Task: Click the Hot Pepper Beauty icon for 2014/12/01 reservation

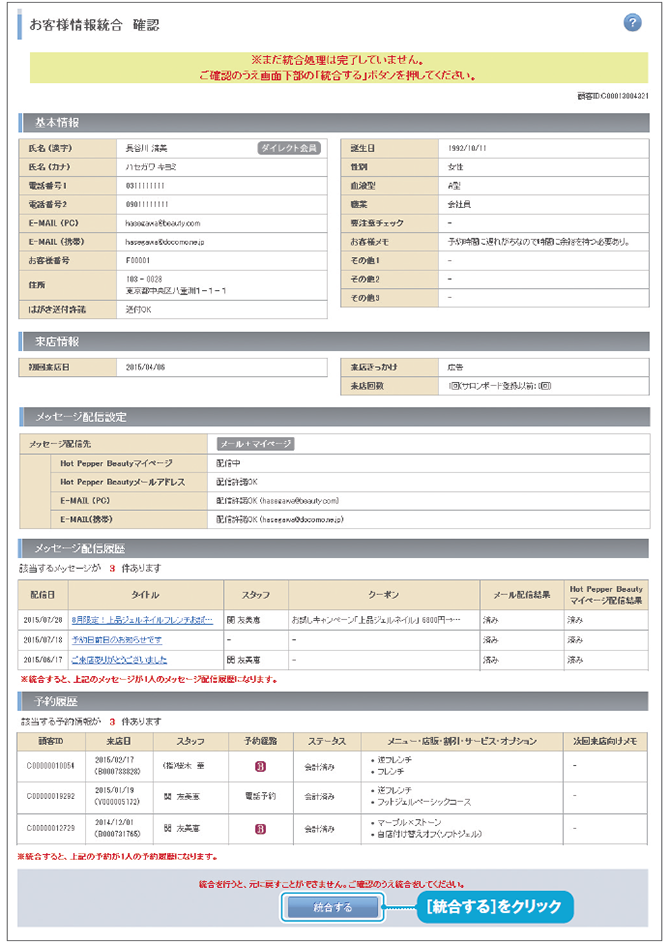Action: [x=260, y=829]
